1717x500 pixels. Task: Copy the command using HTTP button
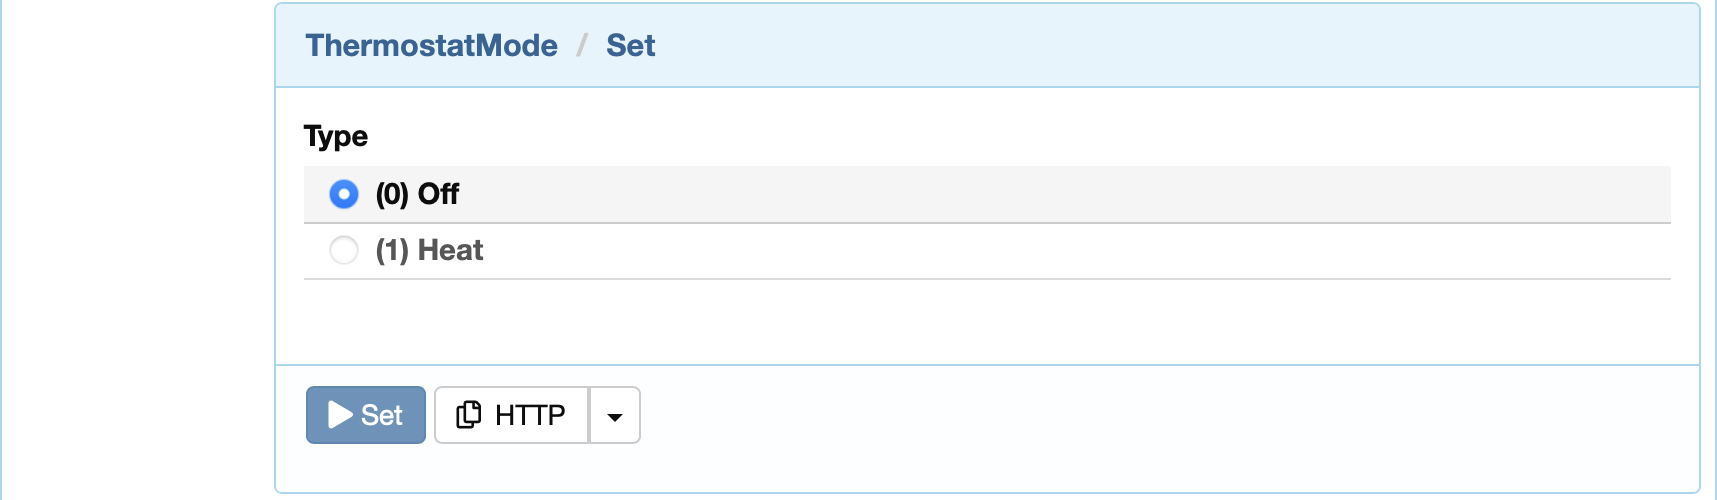(512, 415)
